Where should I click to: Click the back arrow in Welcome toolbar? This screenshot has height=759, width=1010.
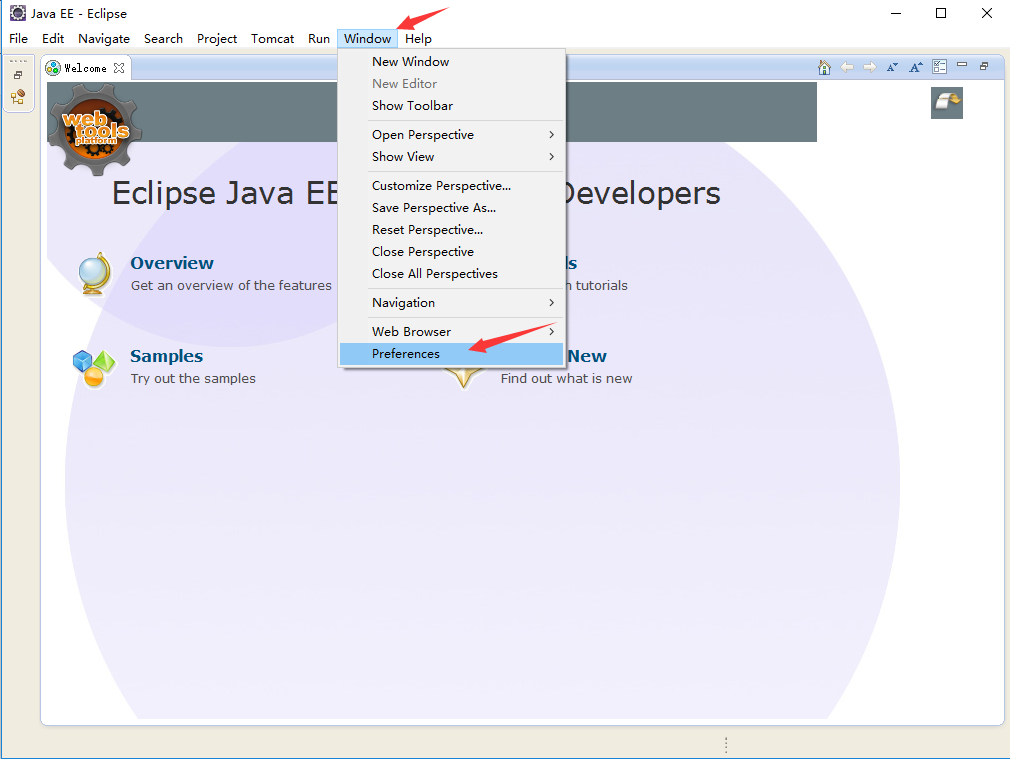847,67
